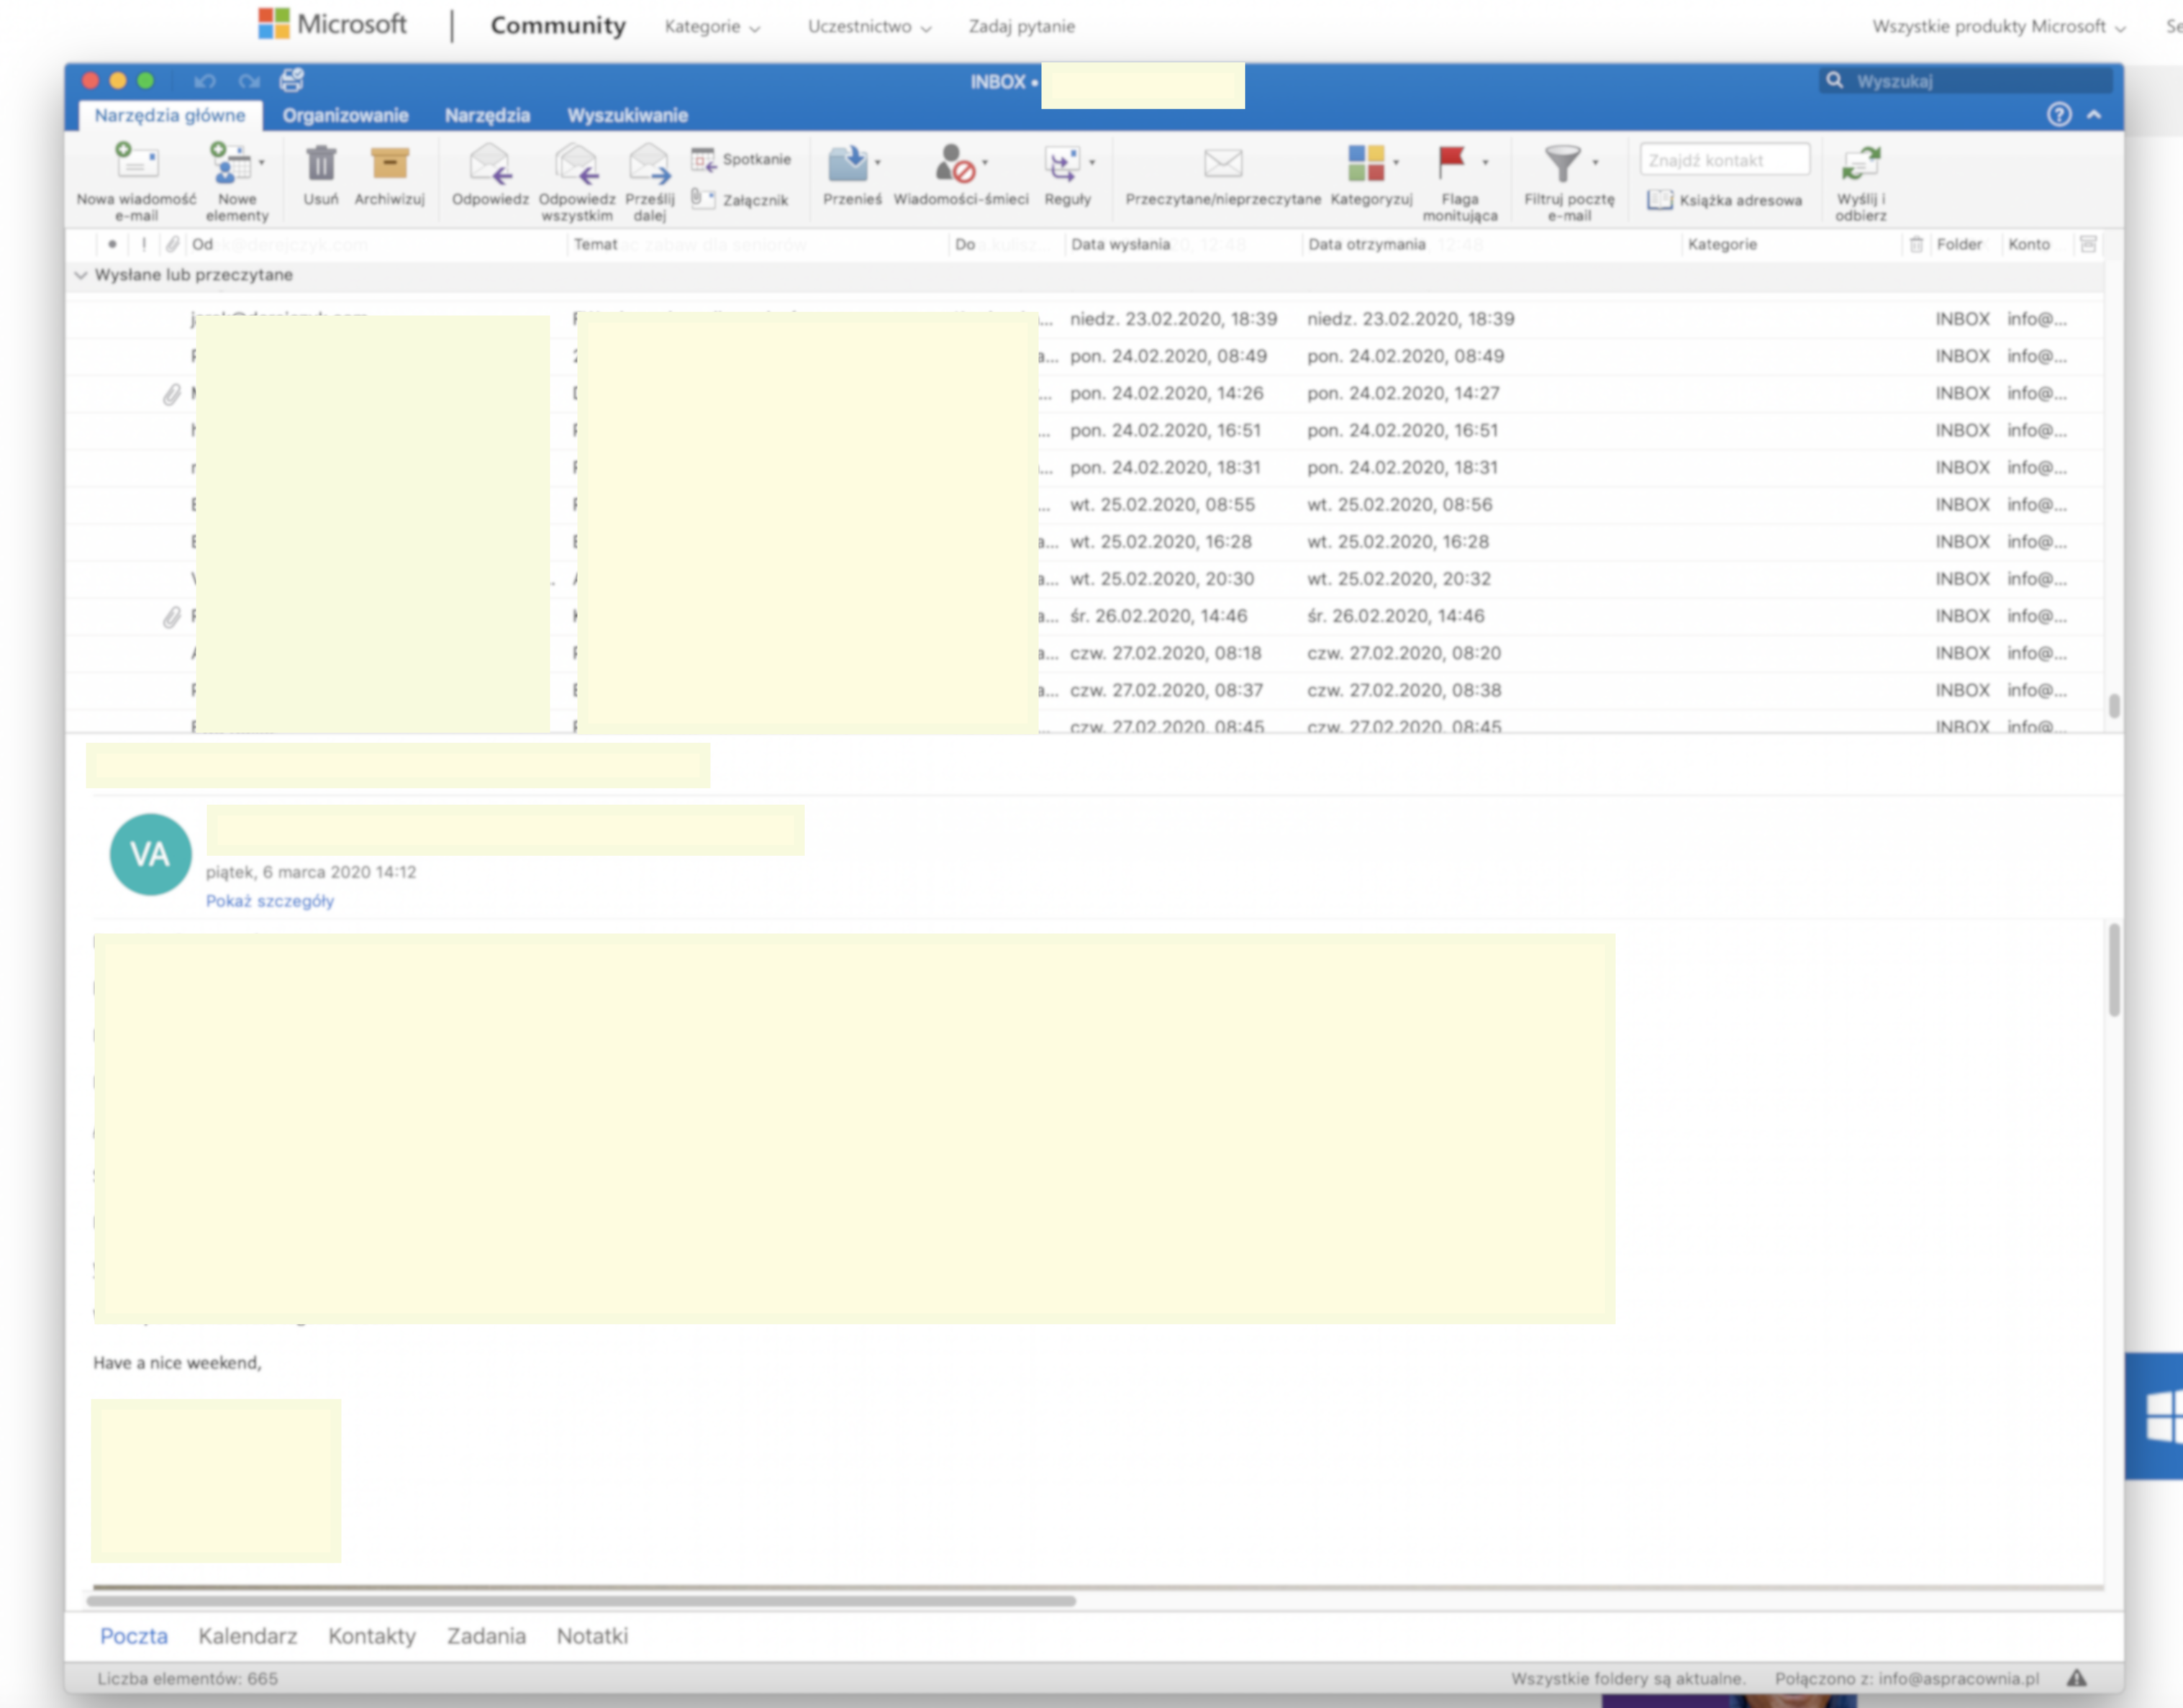Switch to the Organizowanie ribbon tab
This screenshot has width=2183, height=1708.
(x=345, y=115)
